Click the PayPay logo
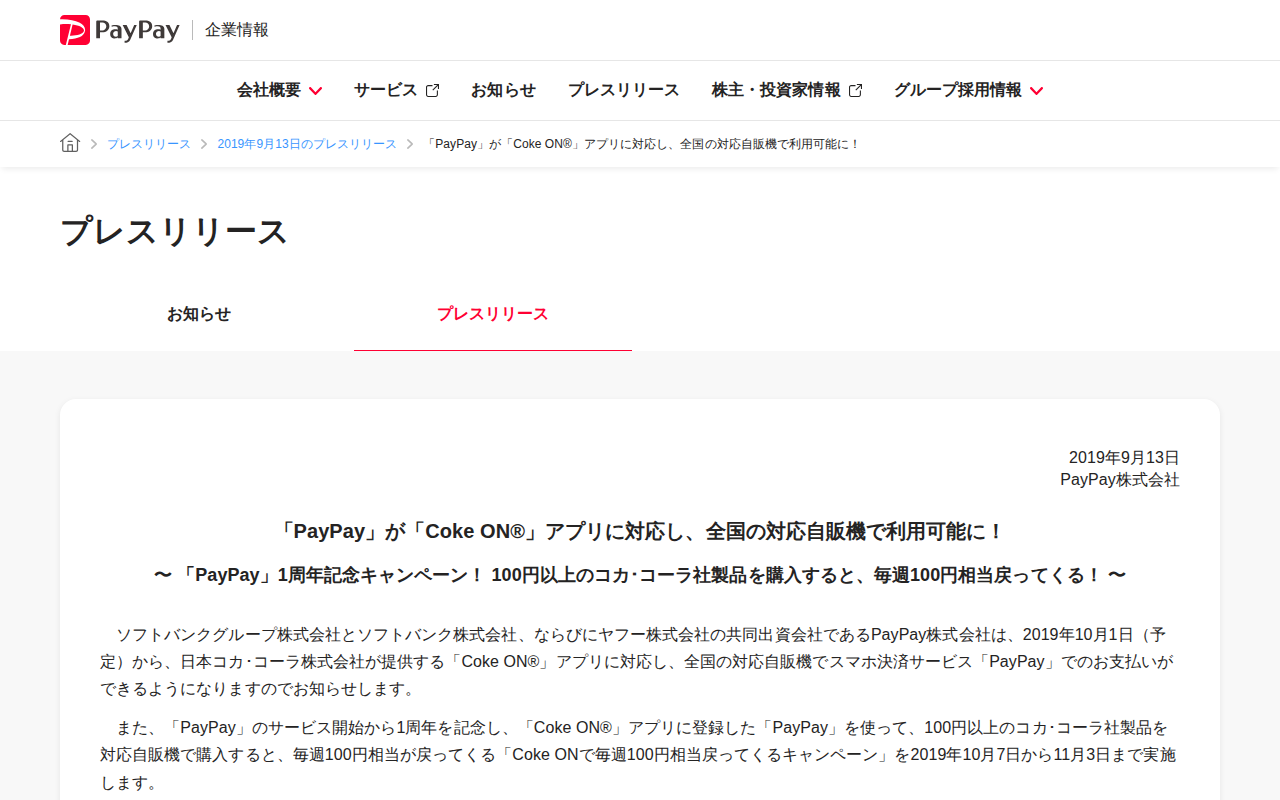Viewport: 1280px width, 800px height. point(120,30)
